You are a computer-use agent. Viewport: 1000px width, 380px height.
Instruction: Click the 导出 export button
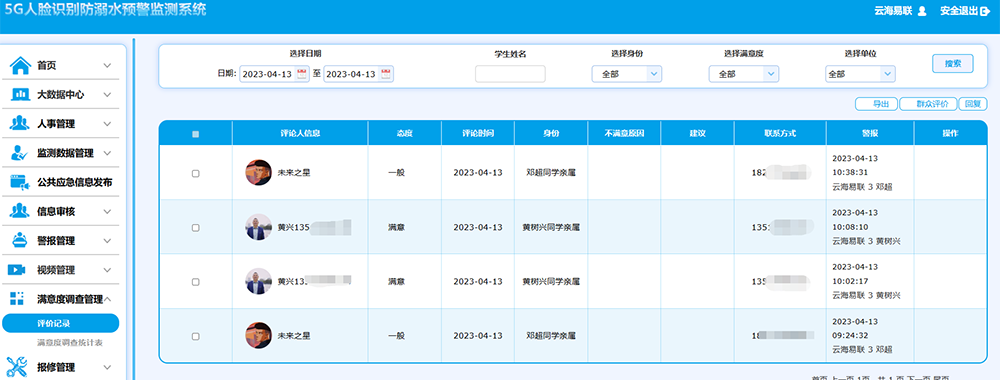pyautogui.click(x=876, y=104)
